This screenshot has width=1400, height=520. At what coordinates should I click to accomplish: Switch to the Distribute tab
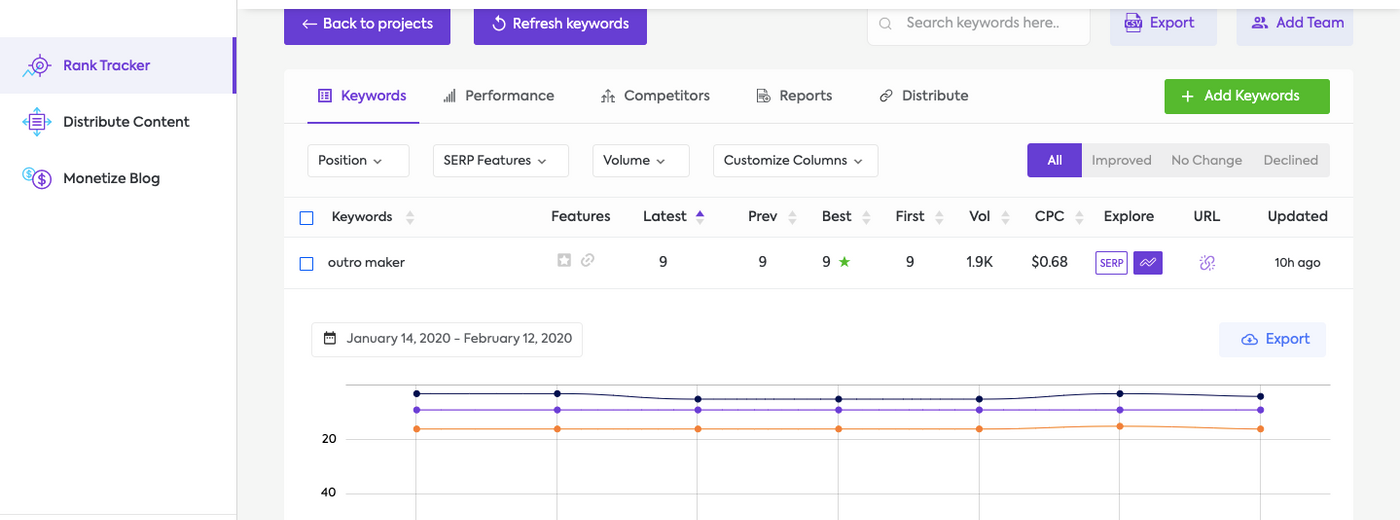point(923,96)
